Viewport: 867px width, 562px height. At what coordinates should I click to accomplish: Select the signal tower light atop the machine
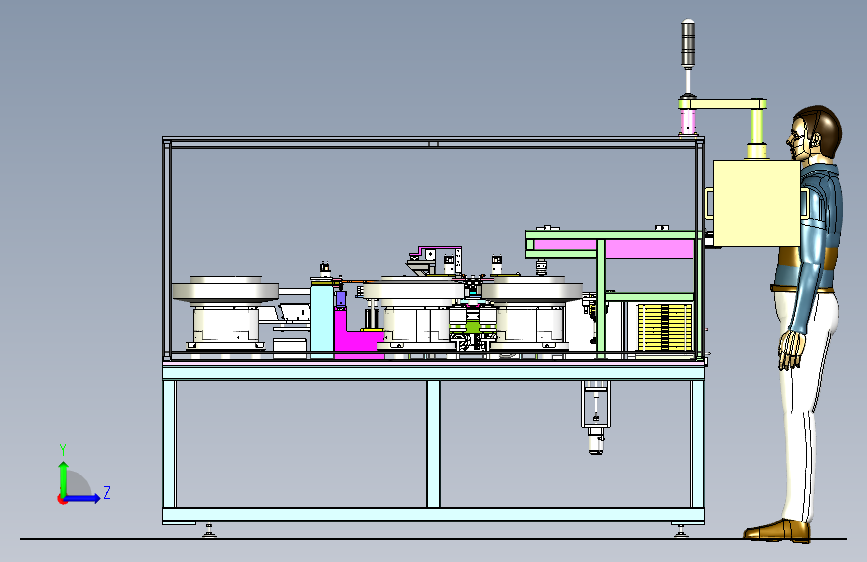688,44
